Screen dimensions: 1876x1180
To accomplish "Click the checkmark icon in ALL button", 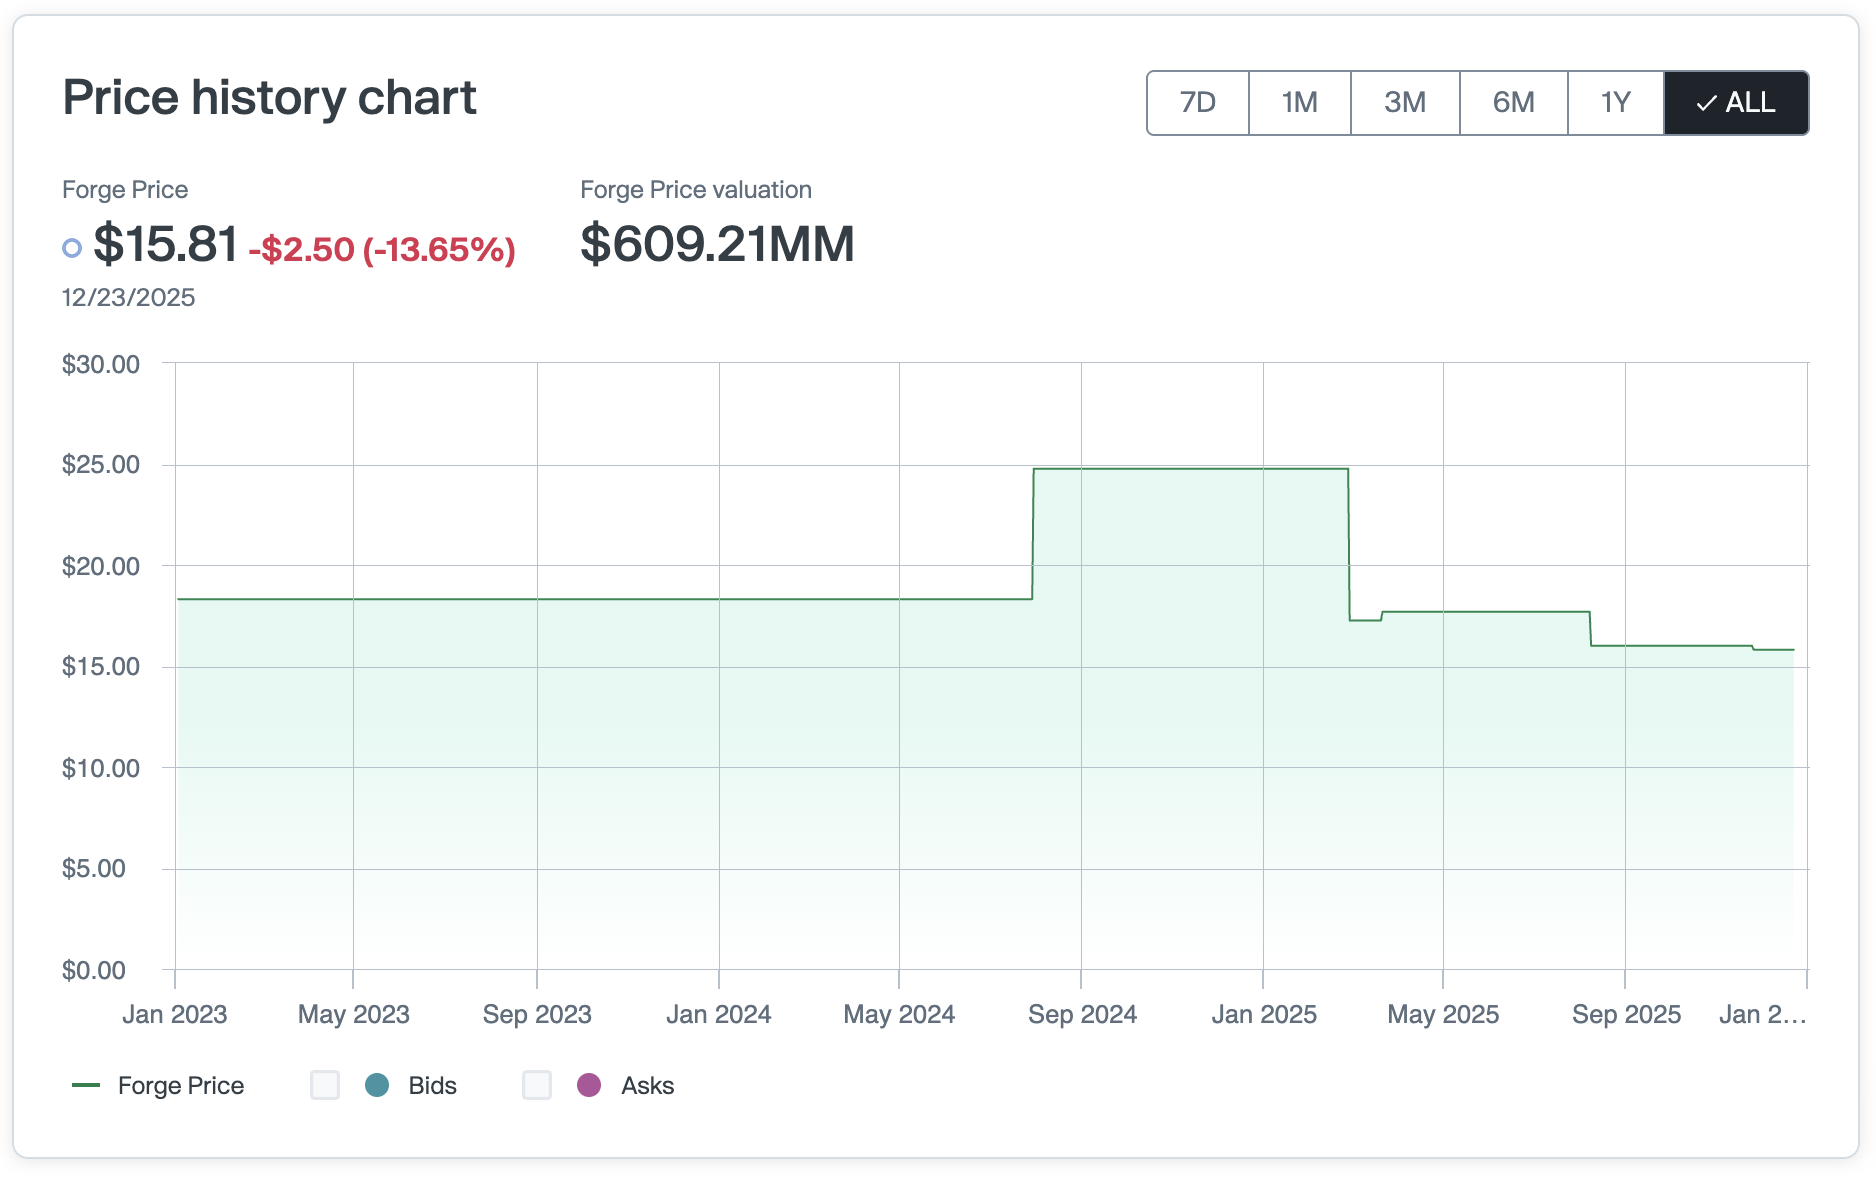I will pyautogui.click(x=1707, y=103).
